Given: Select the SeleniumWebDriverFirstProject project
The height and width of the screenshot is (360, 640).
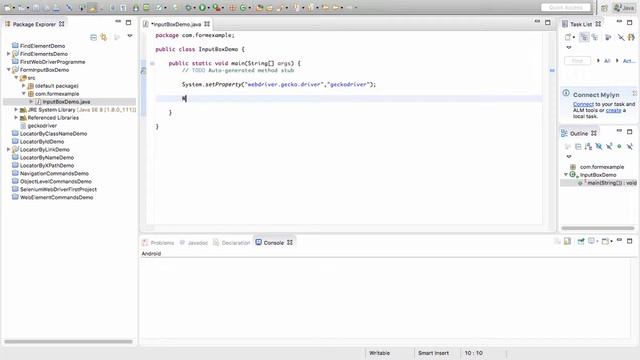Looking at the screenshot, I should [58, 189].
